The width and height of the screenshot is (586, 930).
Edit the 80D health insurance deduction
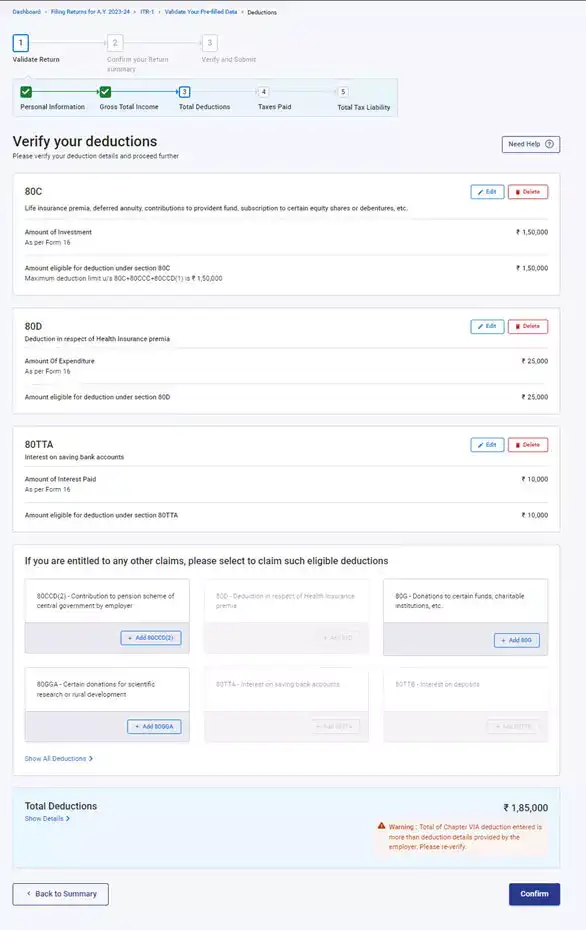pos(488,326)
